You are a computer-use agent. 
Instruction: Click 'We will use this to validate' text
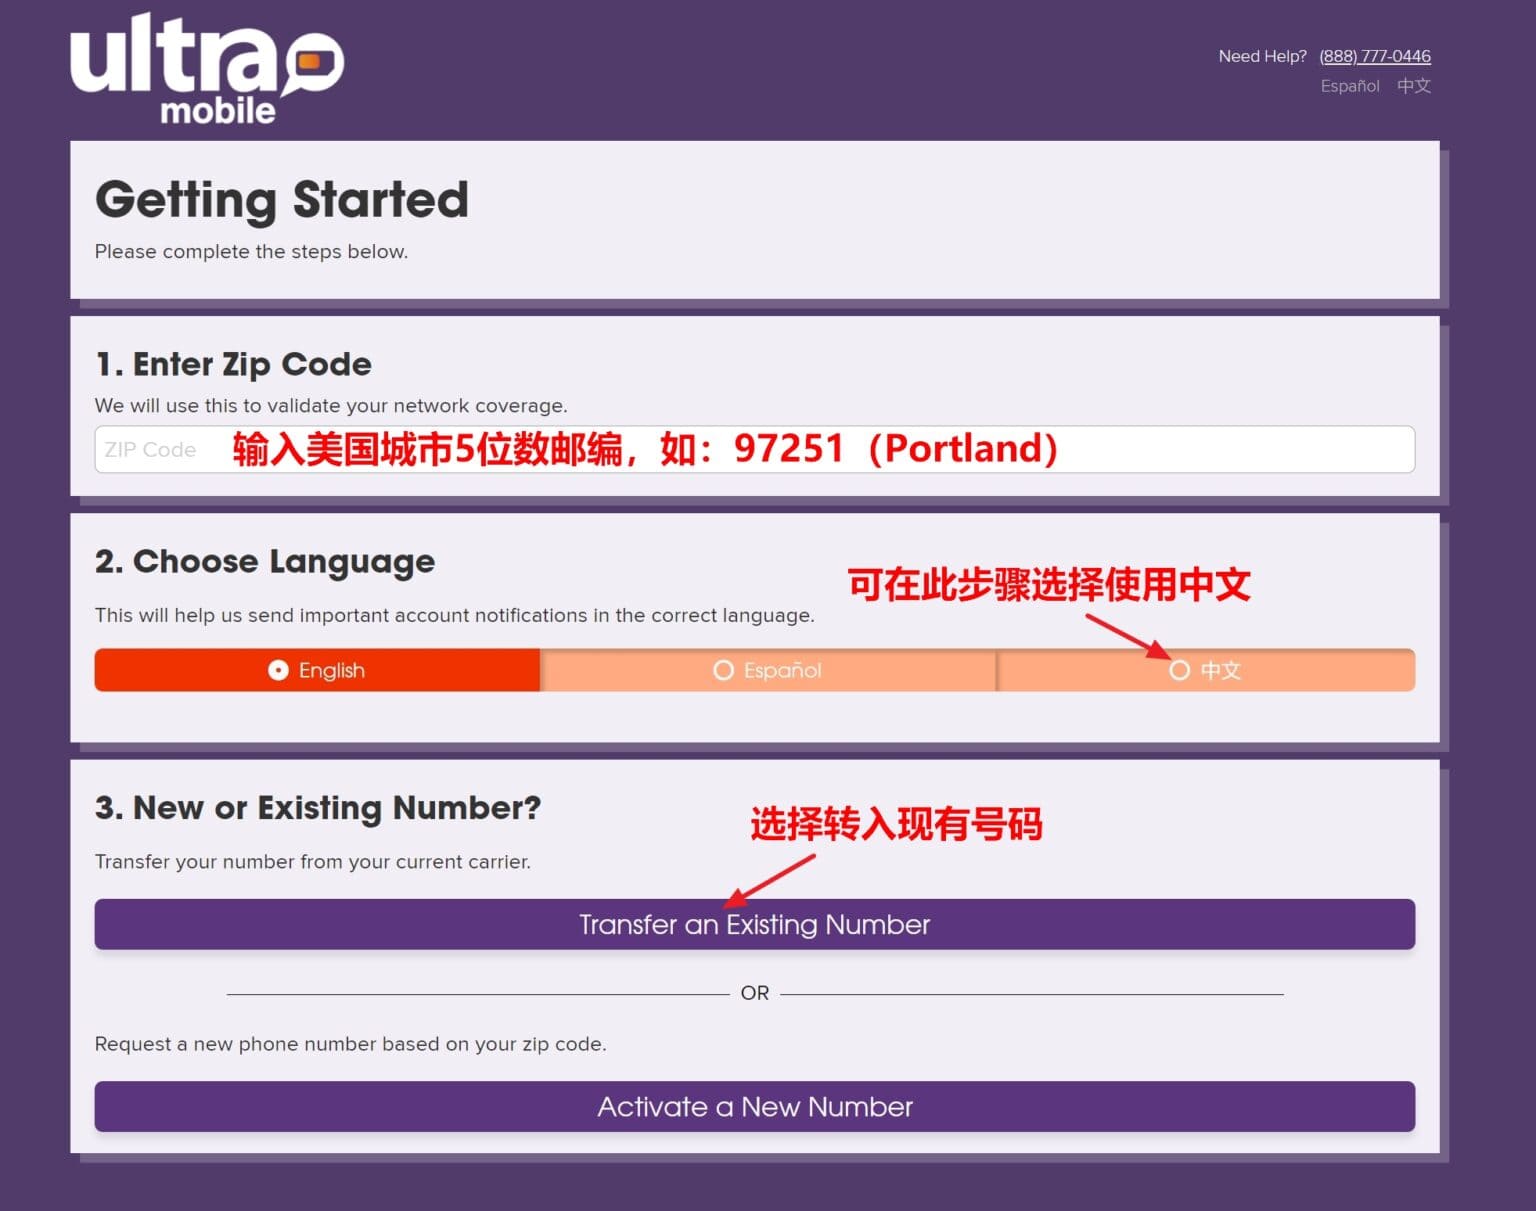[331, 406]
